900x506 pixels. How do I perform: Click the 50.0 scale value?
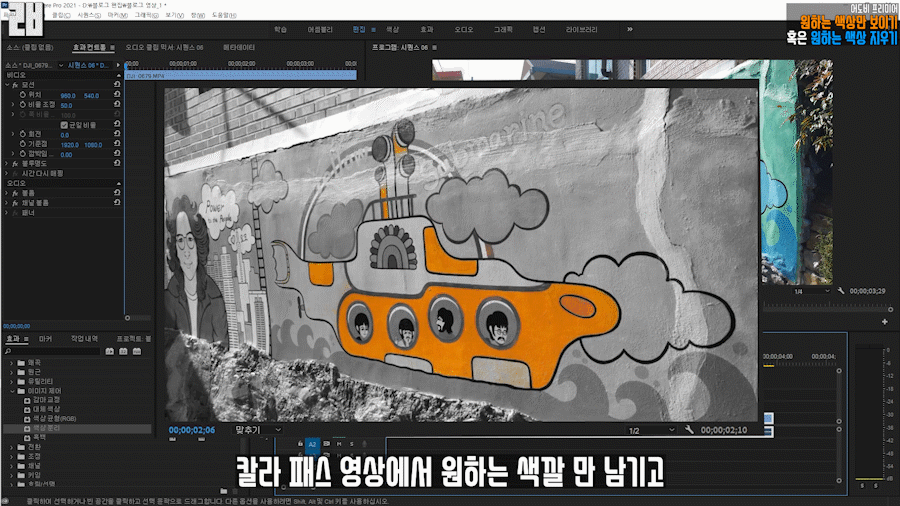67,106
